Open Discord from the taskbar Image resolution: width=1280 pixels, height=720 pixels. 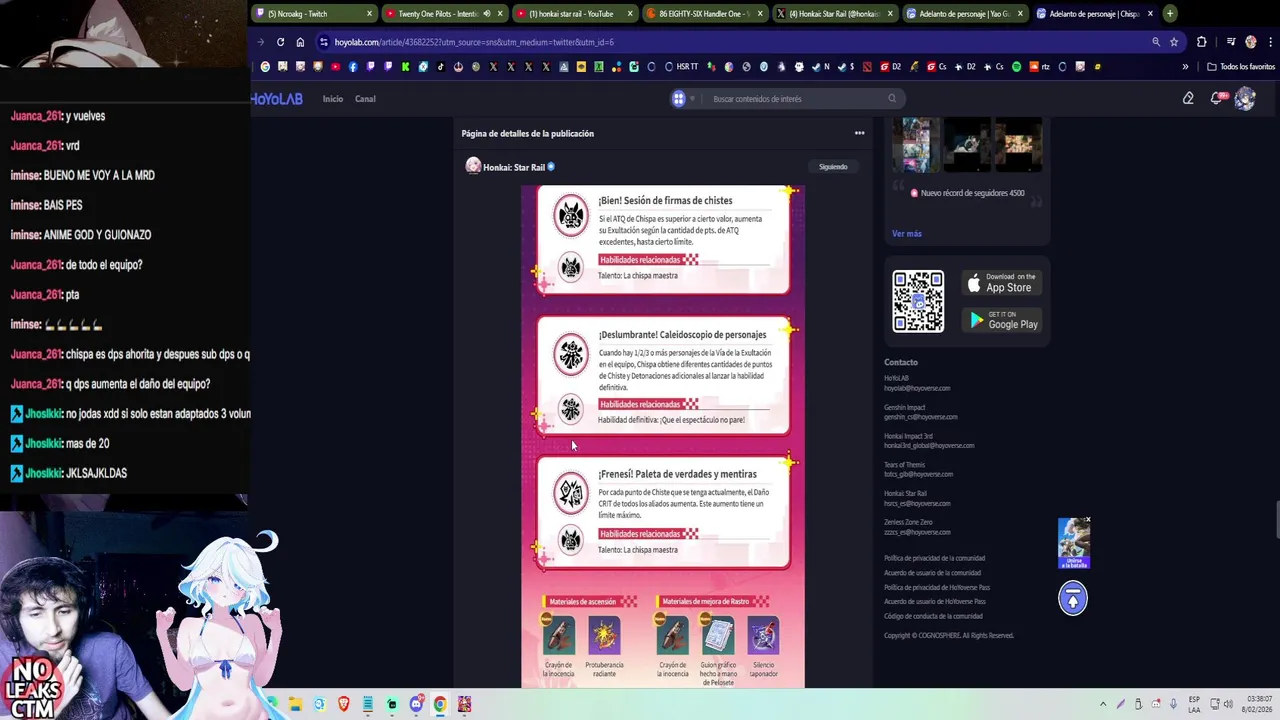click(416, 704)
